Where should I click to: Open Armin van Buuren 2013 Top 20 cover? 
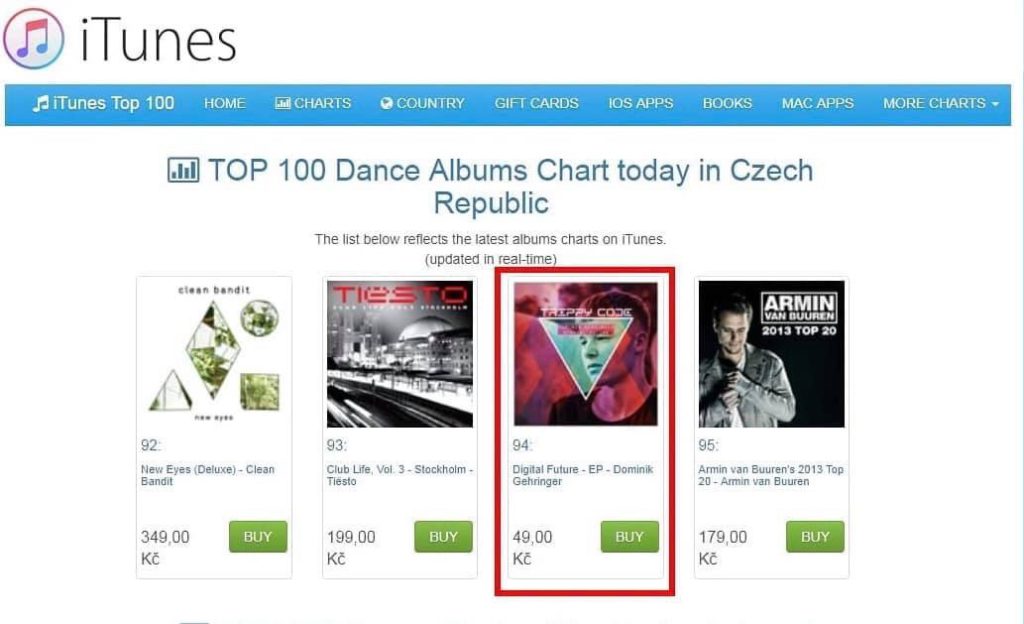point(772,354)
